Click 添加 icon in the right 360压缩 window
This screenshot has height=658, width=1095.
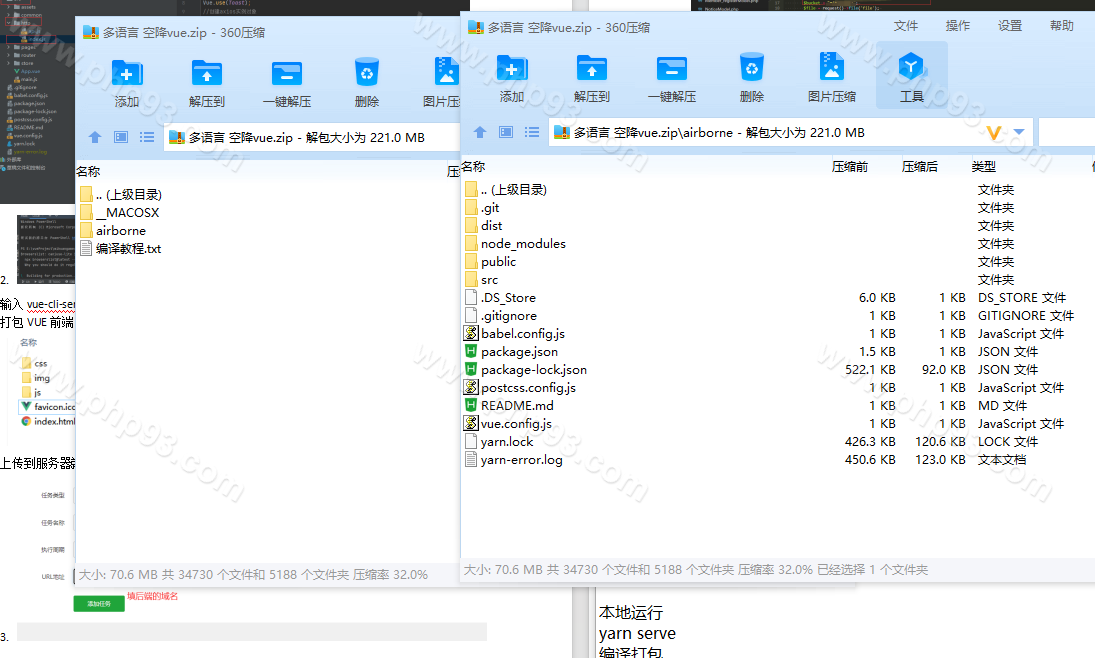(512, 78)
